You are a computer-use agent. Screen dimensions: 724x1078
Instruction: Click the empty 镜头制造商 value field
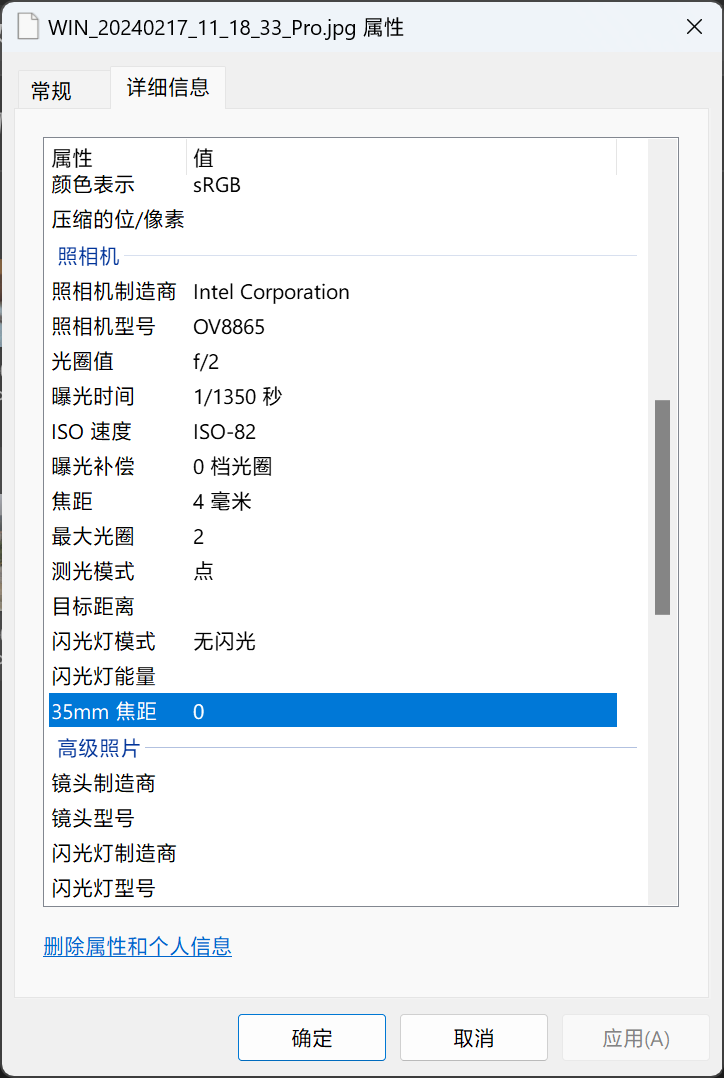tap(404, 783)
